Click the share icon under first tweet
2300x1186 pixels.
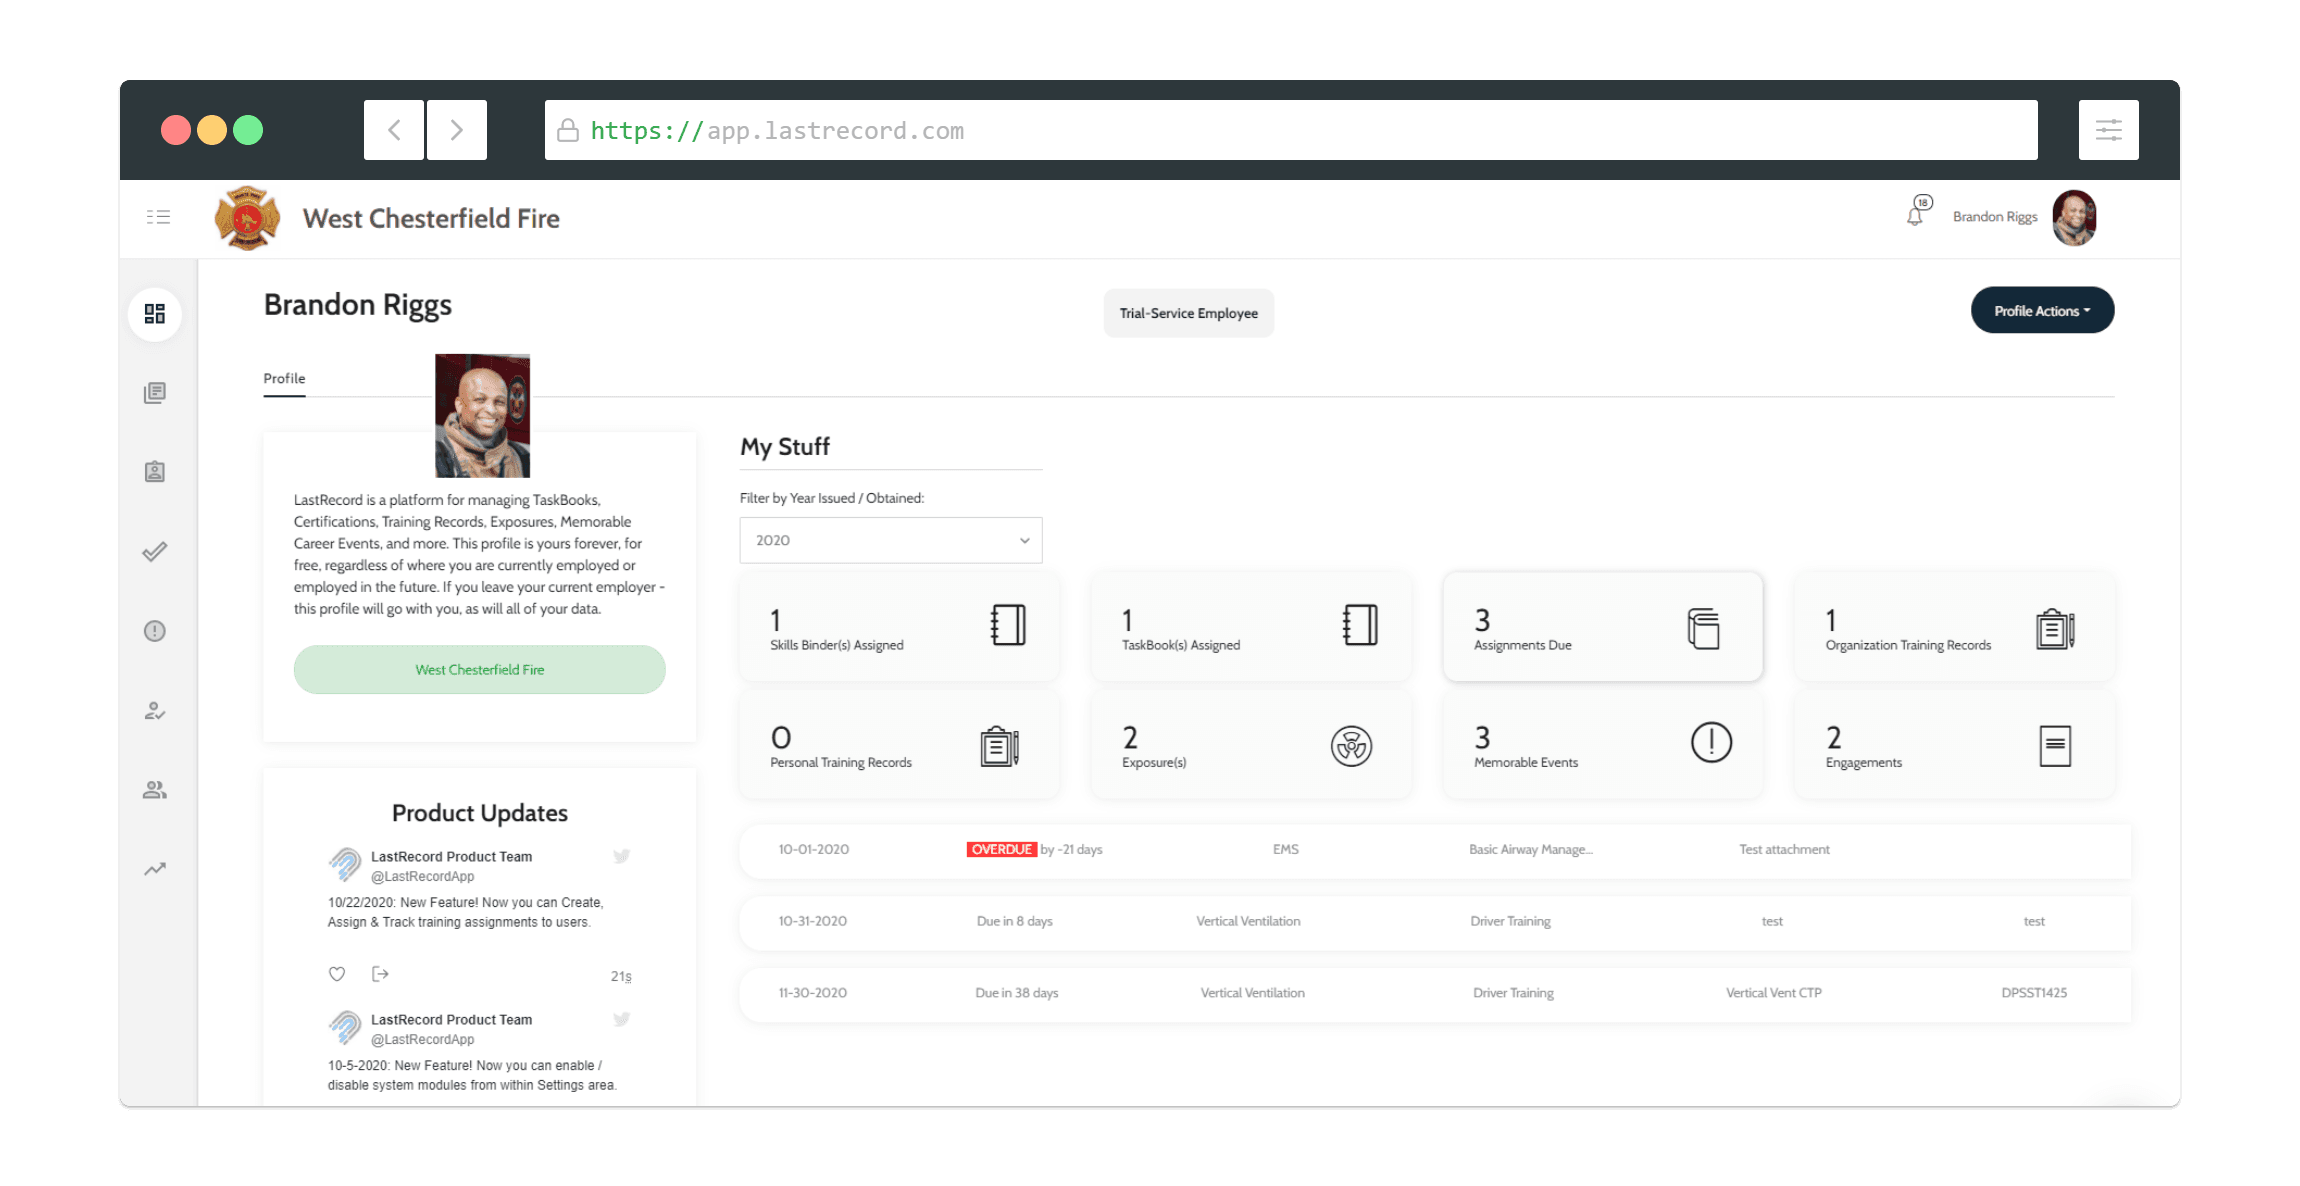click(x=380, y=974)
